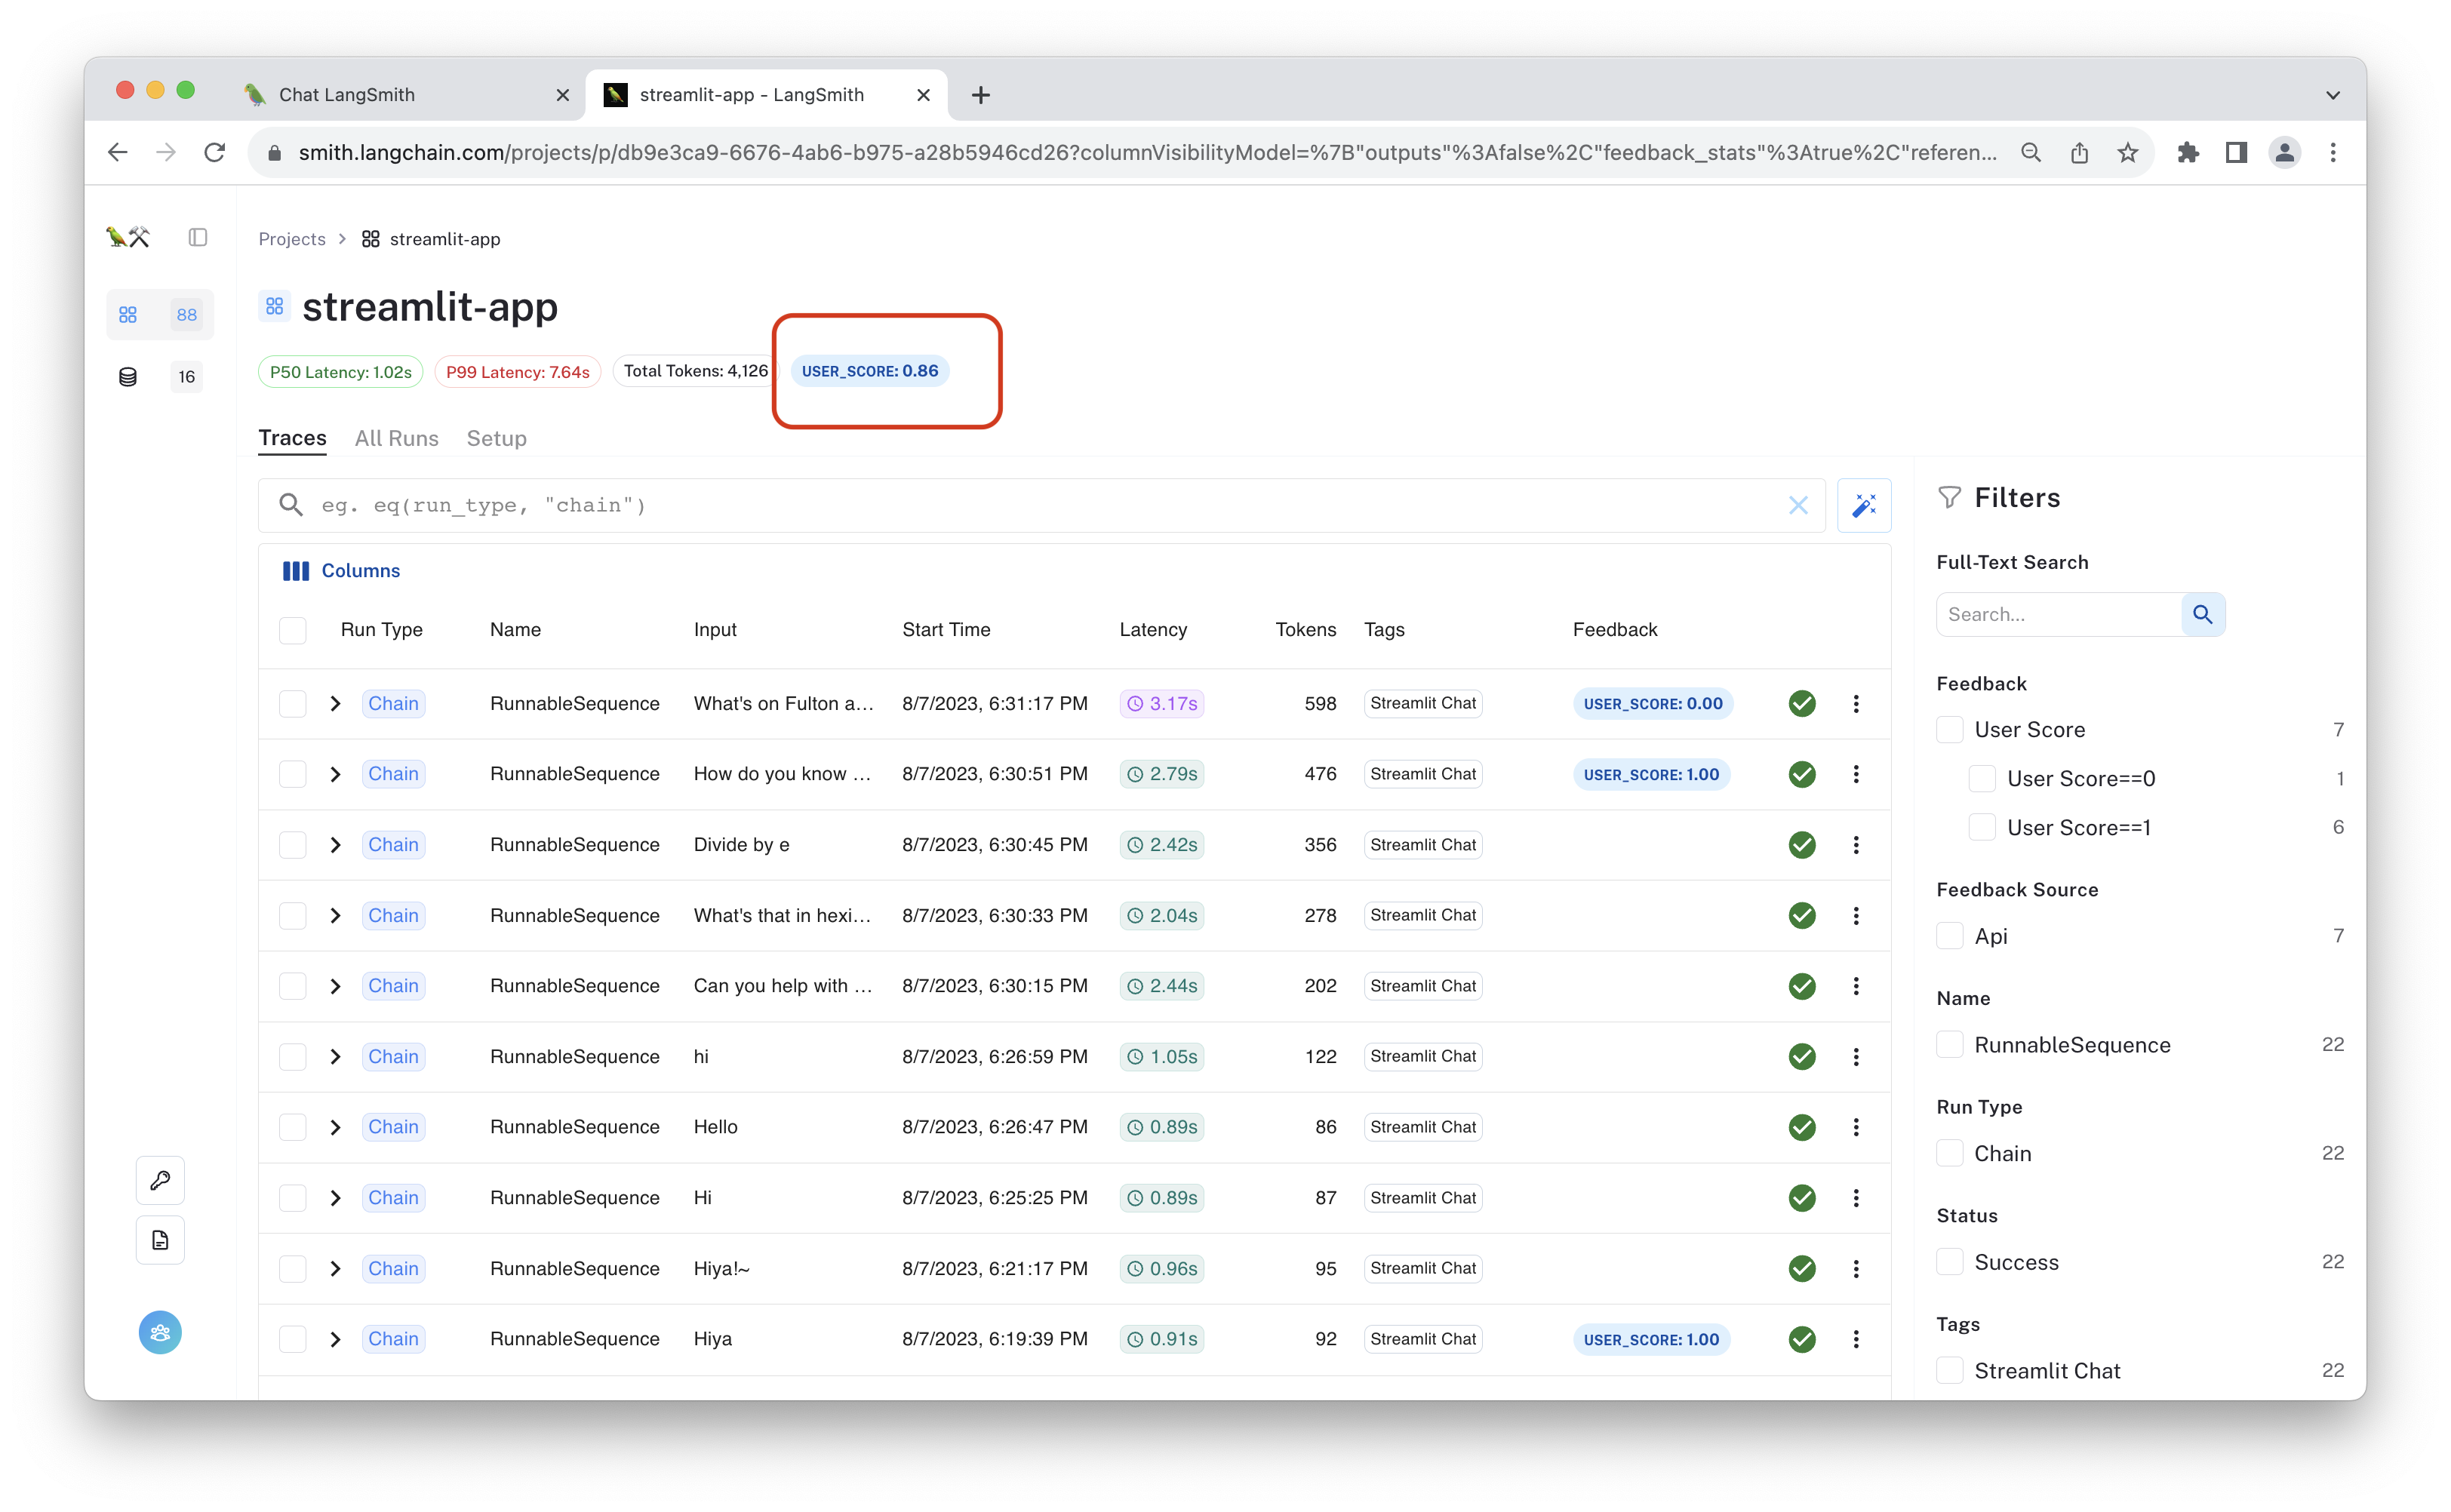This screenshot has height=1512, width=2451.
Task: Open browser extensions puzzle icon
Action: click(2187, 152)
